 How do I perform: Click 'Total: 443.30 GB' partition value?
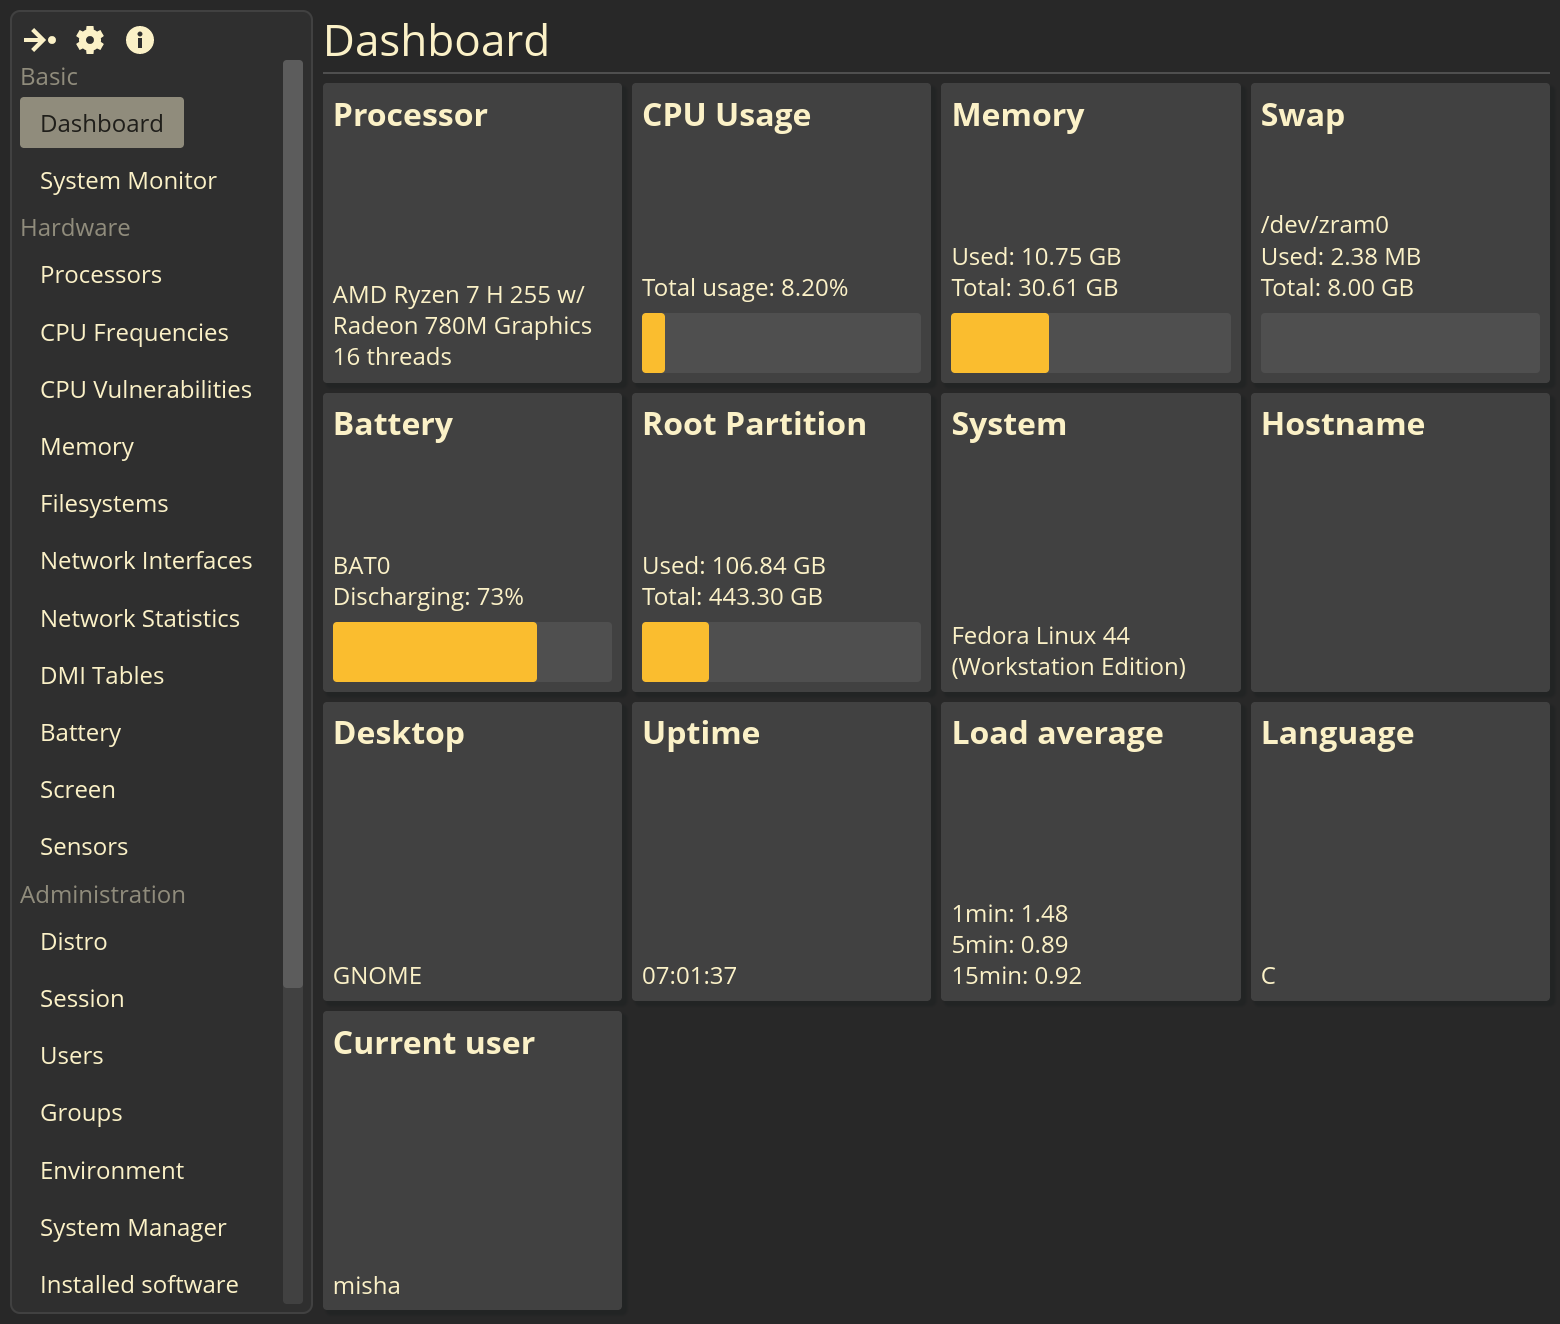pyautogui.click(x=732, y=597)
